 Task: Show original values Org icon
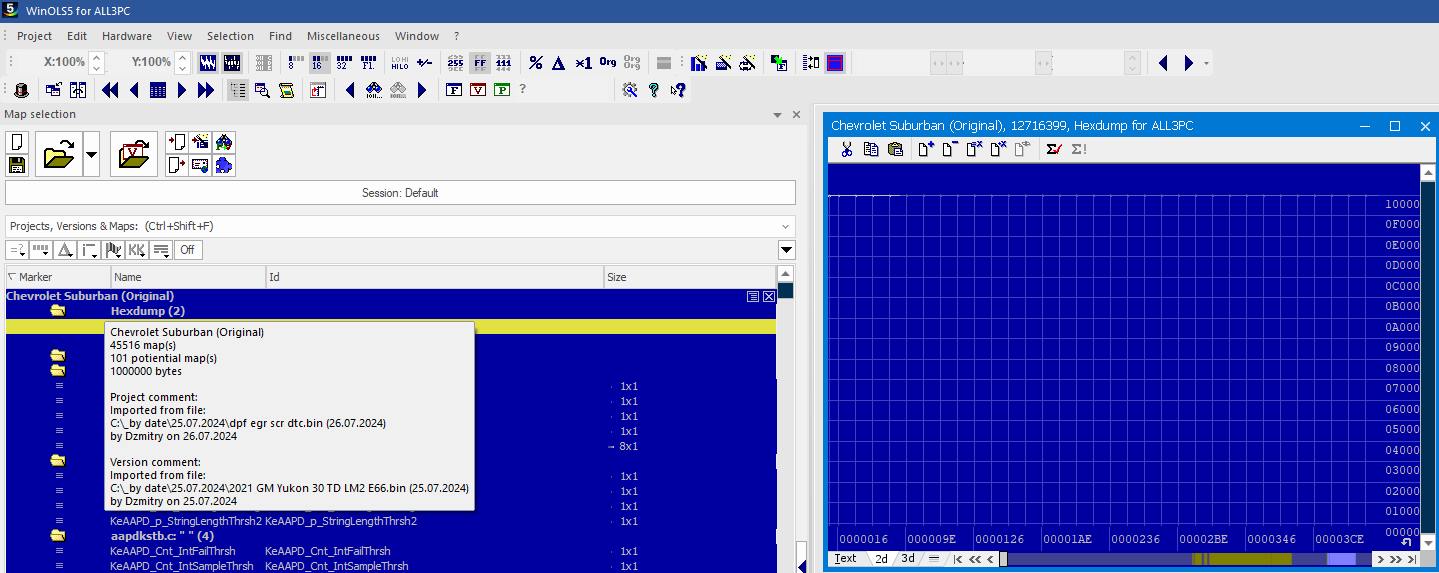[608, 62]
